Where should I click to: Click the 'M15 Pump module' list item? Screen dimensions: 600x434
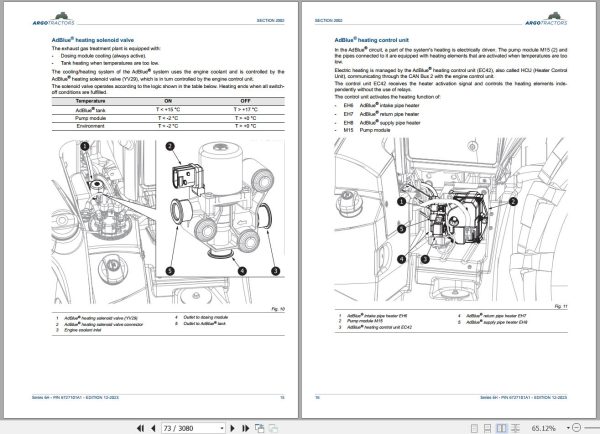coord(367,130)
